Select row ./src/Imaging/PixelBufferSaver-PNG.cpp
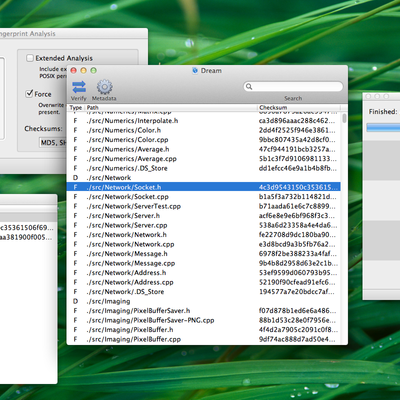This screenshot has height=400, width=400. point(203,320)
